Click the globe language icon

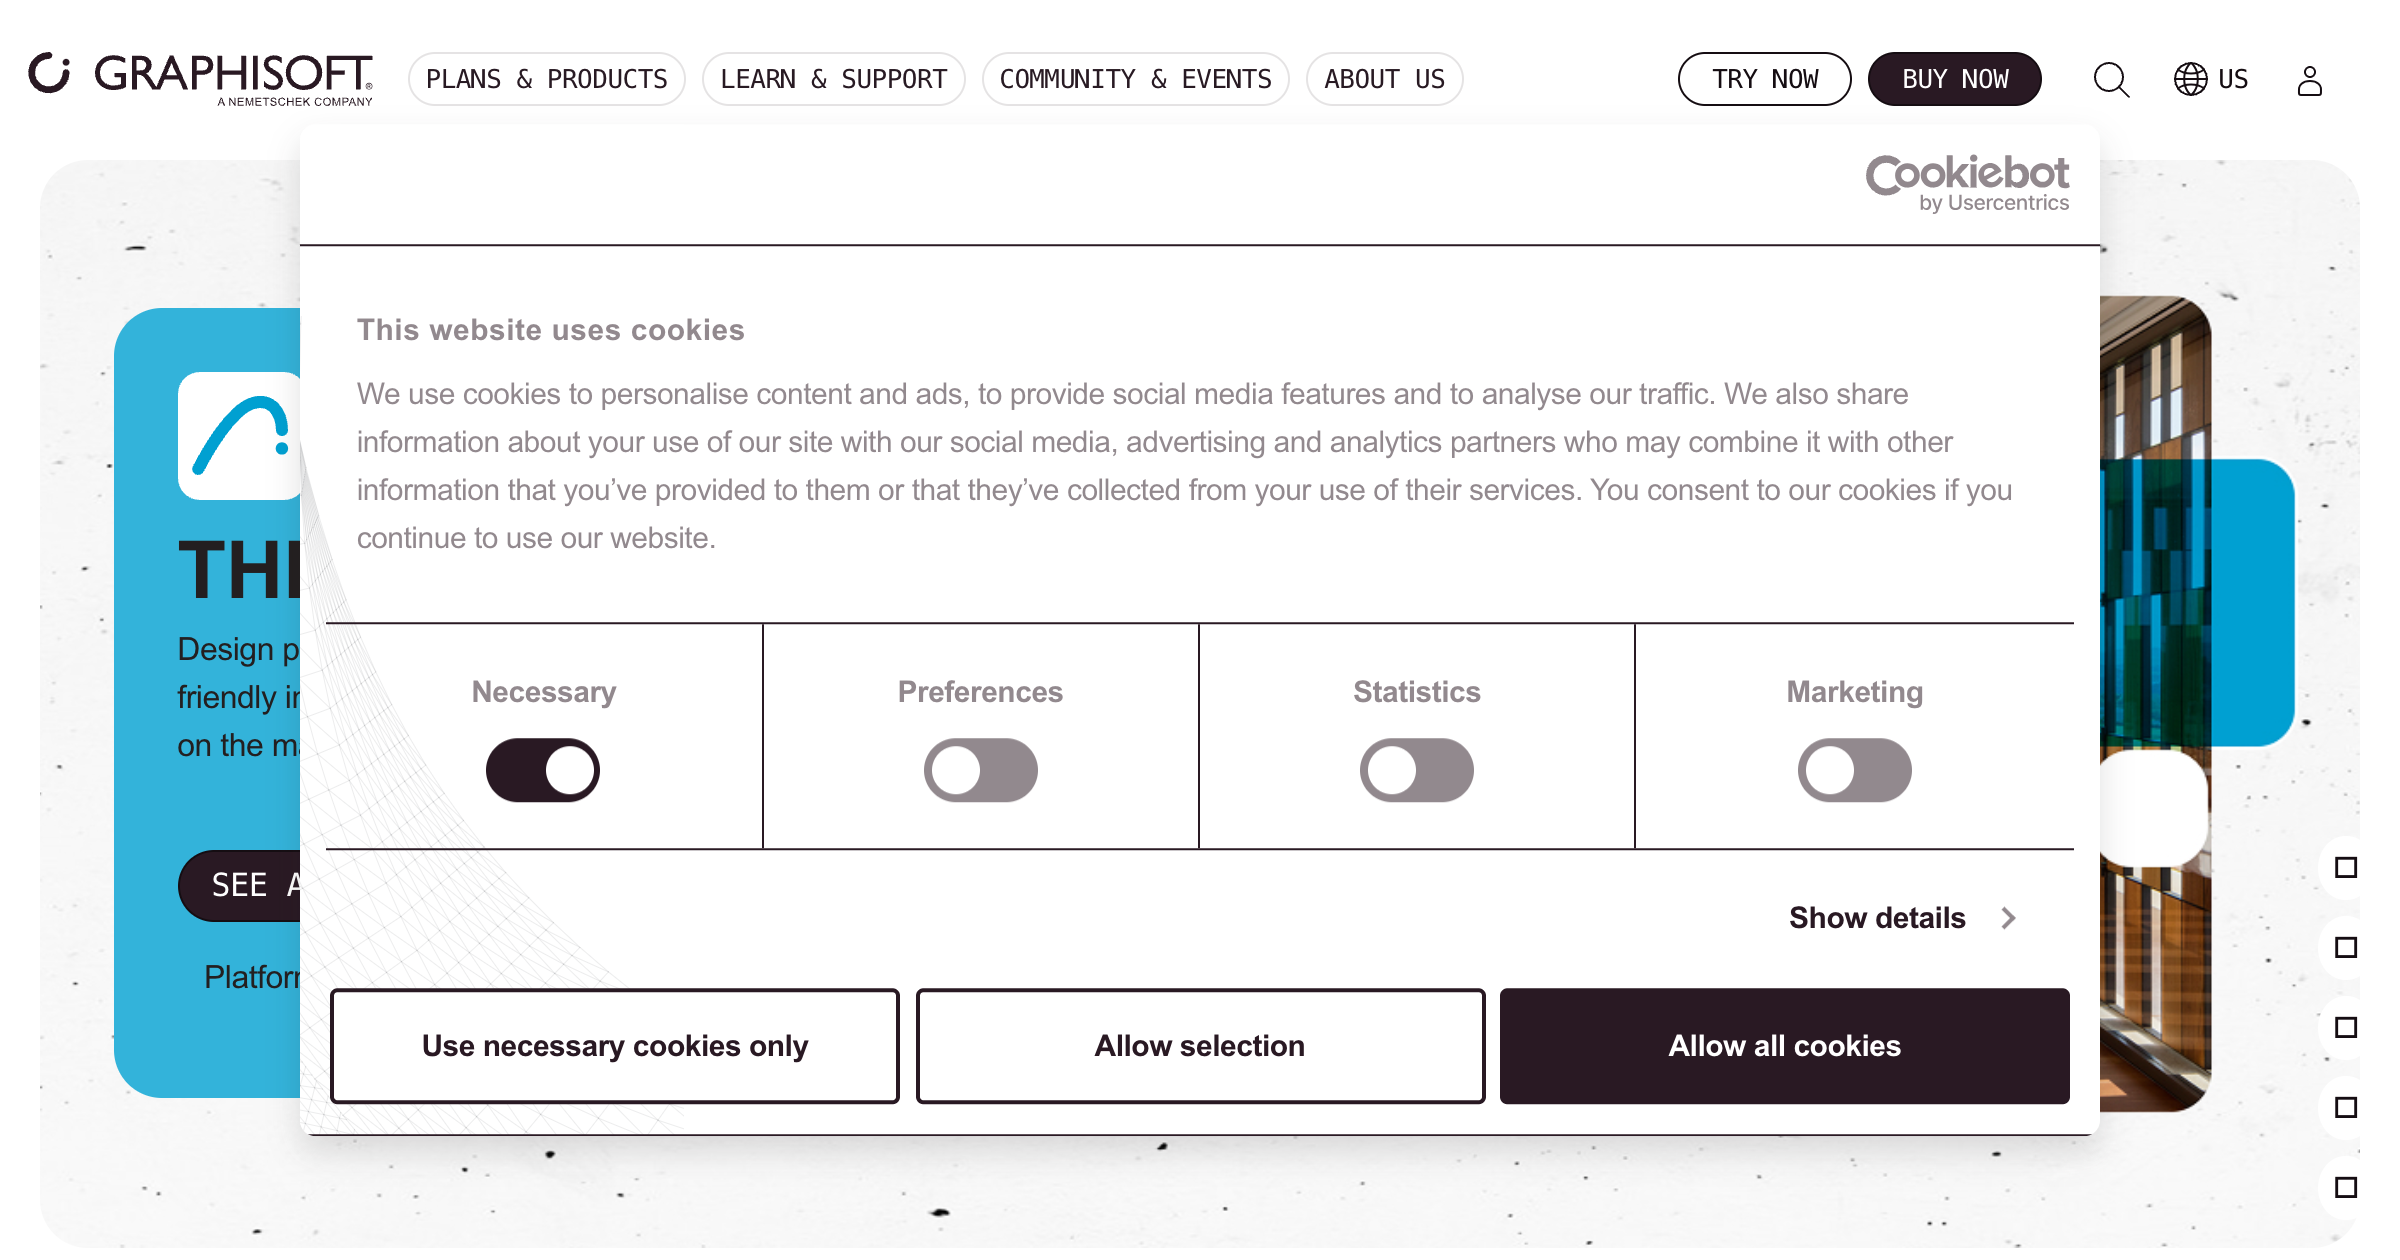coord(2190,79)
